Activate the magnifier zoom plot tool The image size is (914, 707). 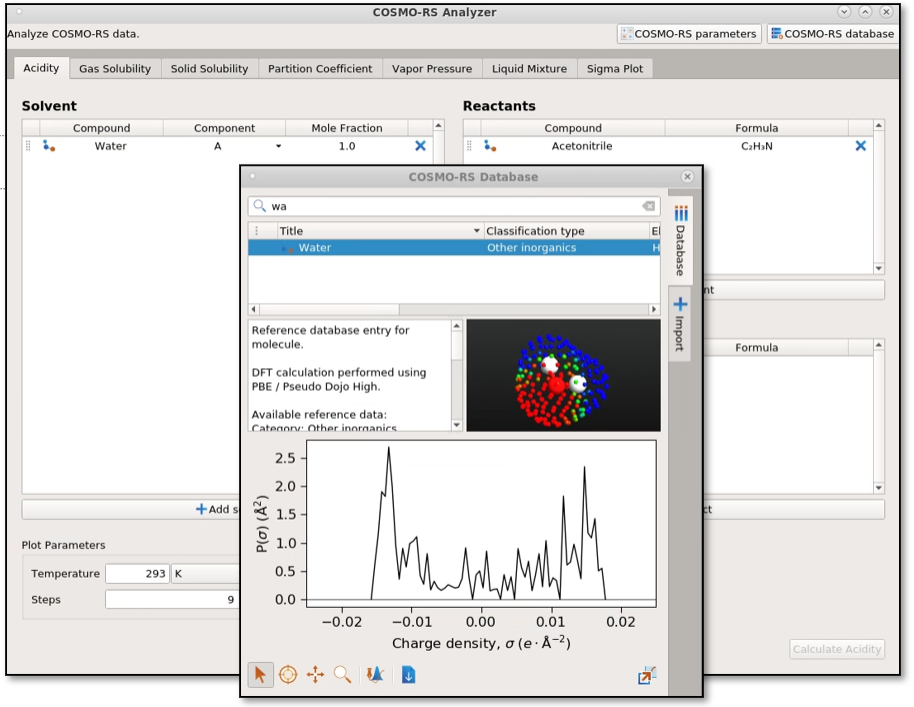[x=343, y=675]
